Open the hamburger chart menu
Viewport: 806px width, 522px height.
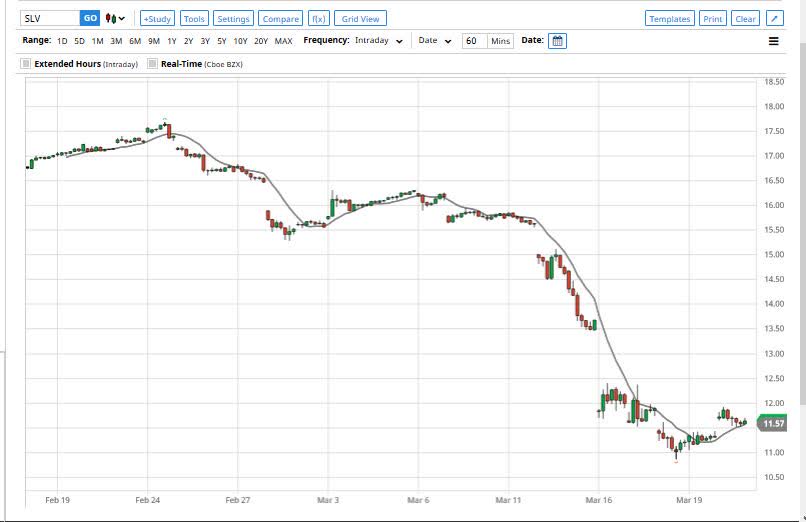point(773,41)
